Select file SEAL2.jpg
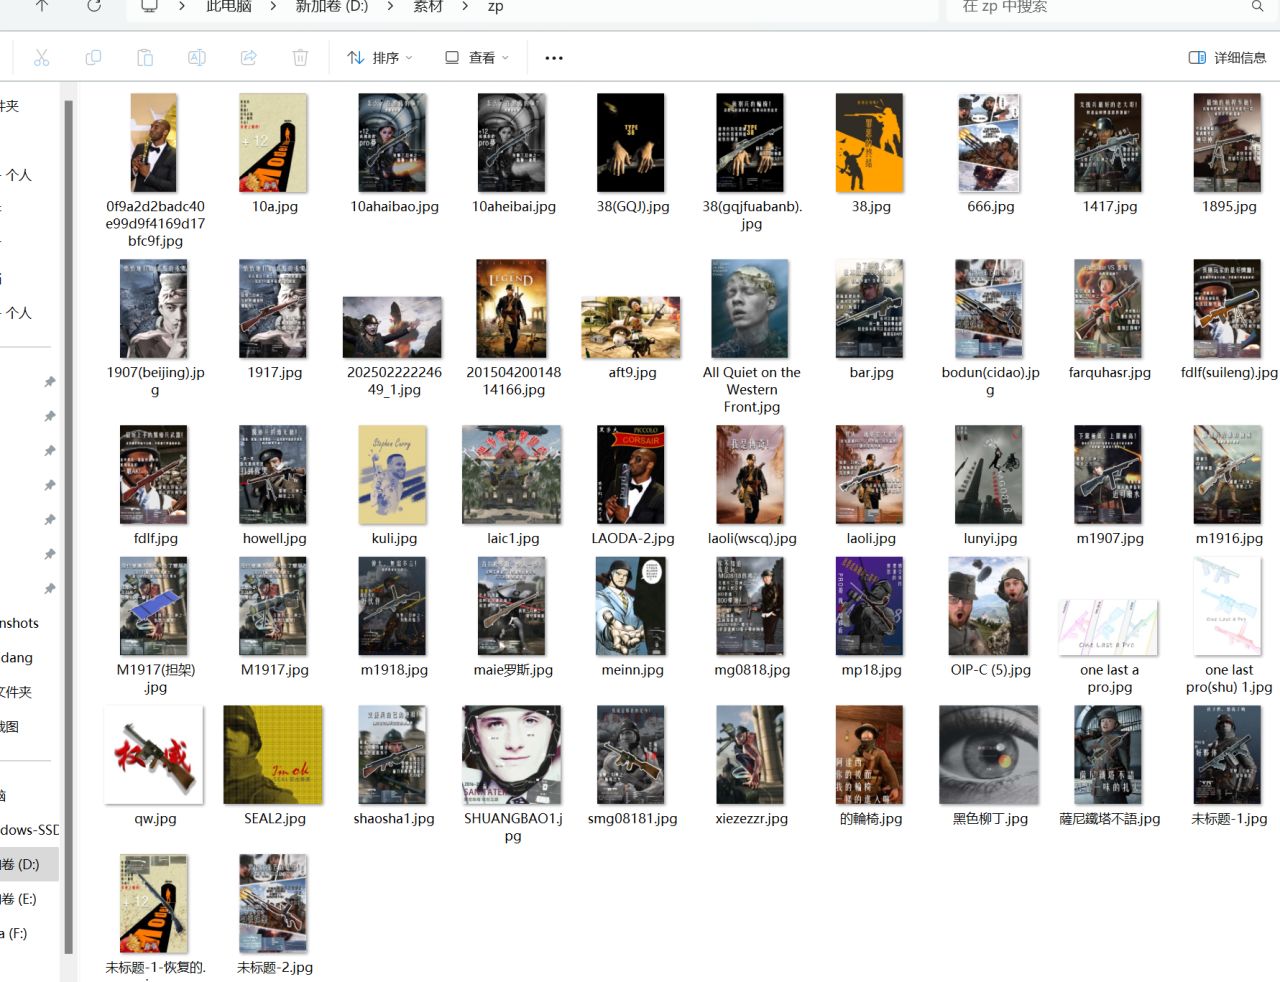Image resolution: width=1280 pixels, height=982 pixels. pyautogui.click(x=274, y=766)
